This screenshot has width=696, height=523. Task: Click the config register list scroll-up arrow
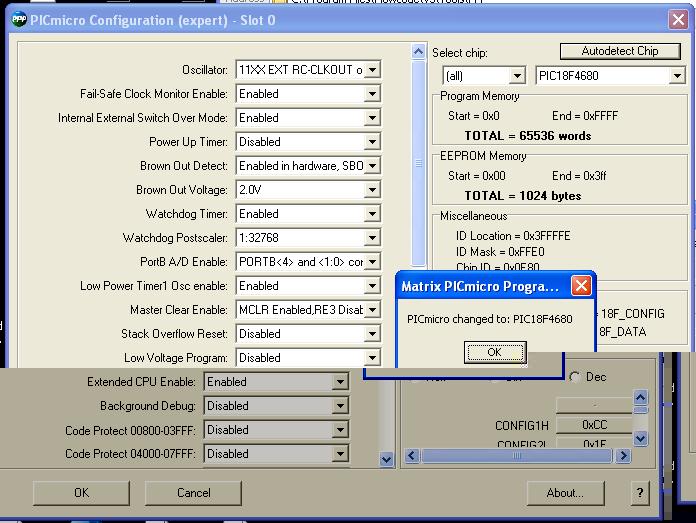[x=641, y=397]
